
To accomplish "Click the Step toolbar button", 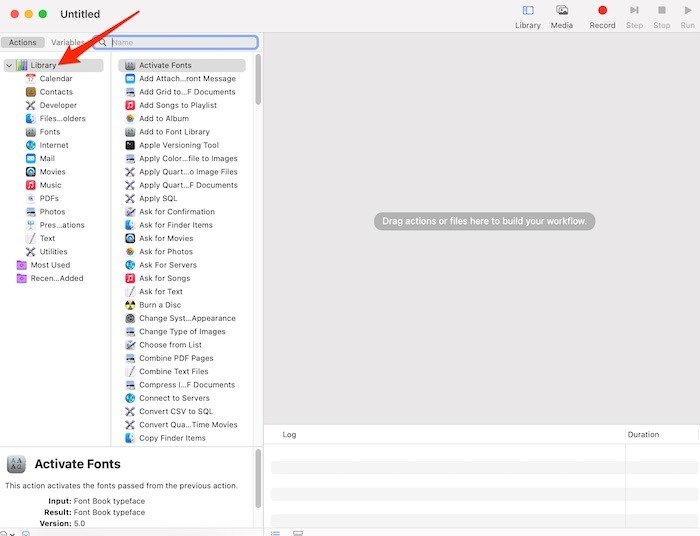I will (x=634, y=17).
